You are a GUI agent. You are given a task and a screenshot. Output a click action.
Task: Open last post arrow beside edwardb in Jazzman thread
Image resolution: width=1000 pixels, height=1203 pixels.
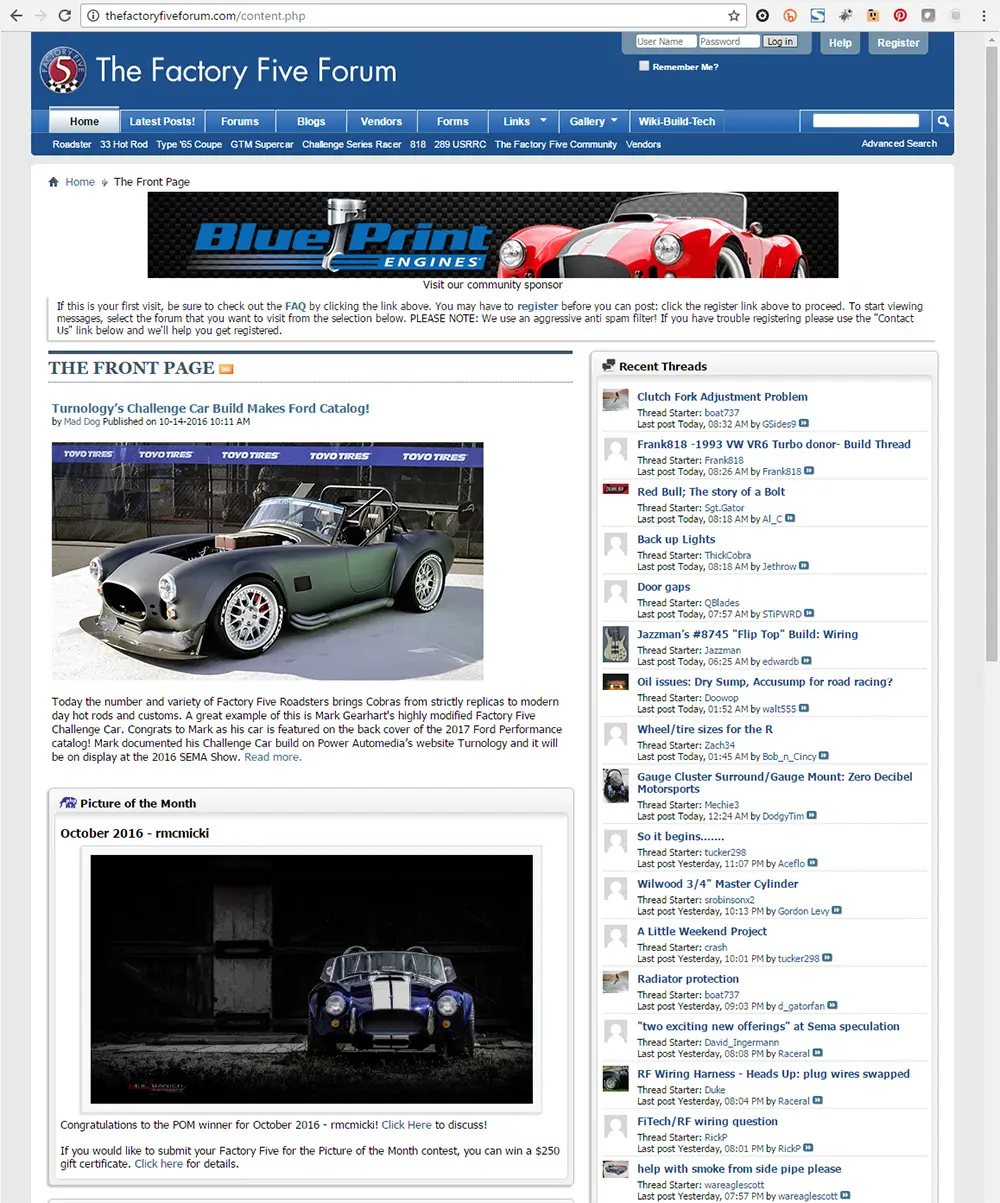click(807, 661)
